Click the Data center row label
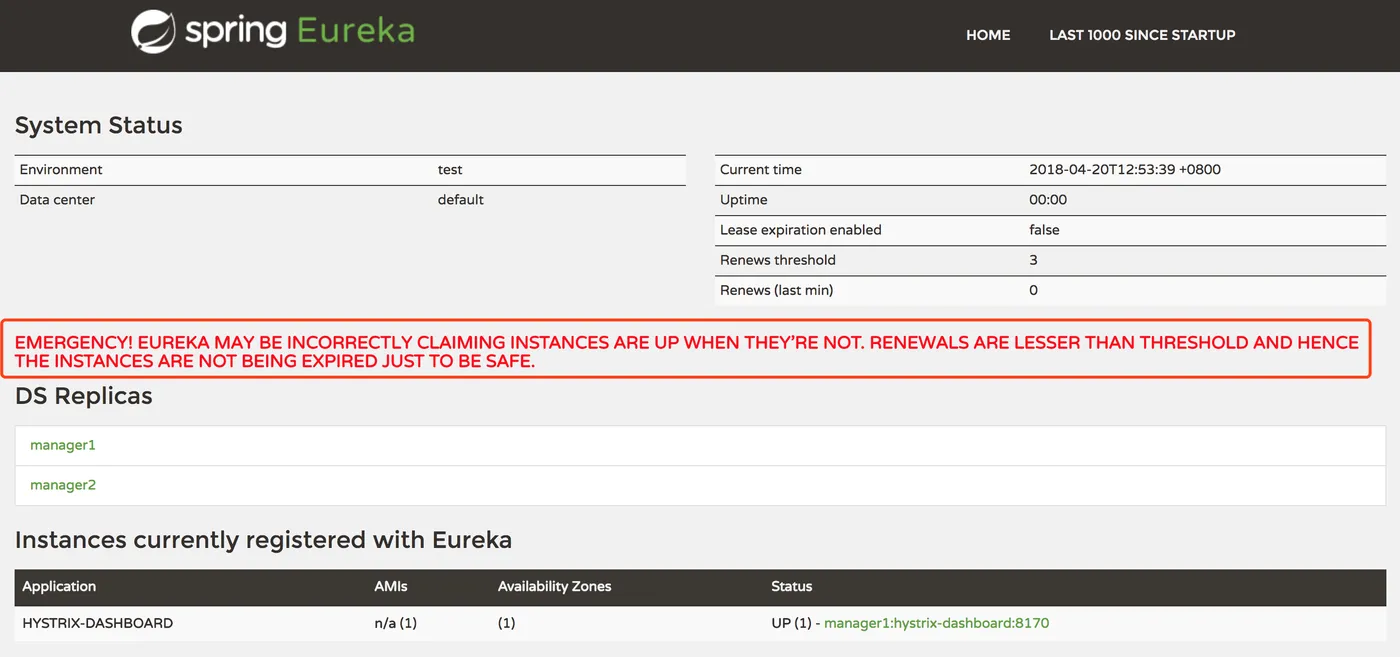 coord(57,200)
